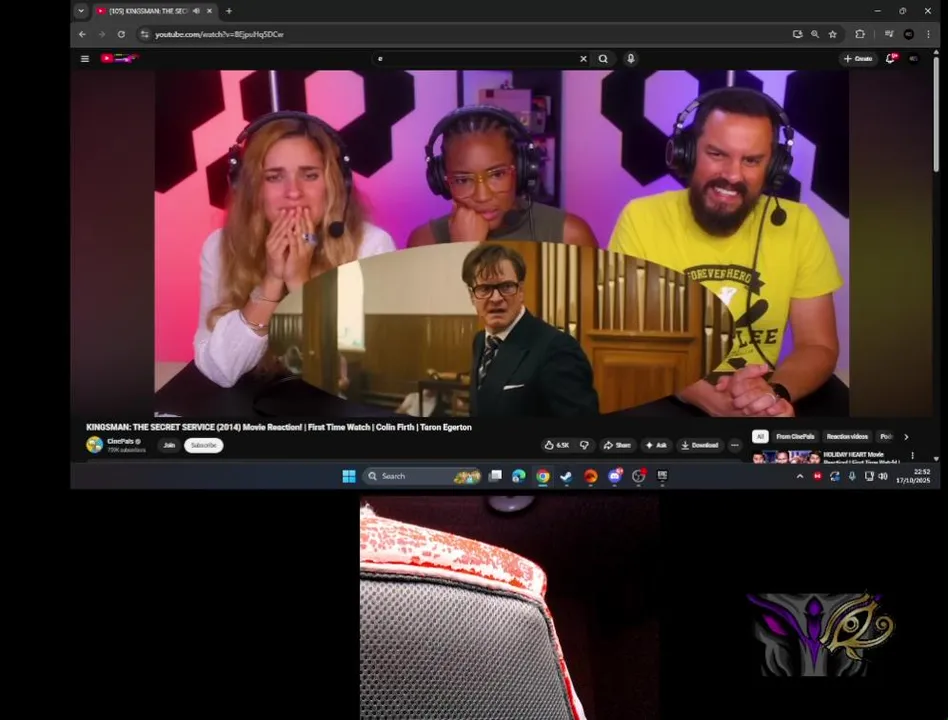This screenshot has width=948, height=720.
Task: Open YouTube notifications bell
Action: pos(890,59)
